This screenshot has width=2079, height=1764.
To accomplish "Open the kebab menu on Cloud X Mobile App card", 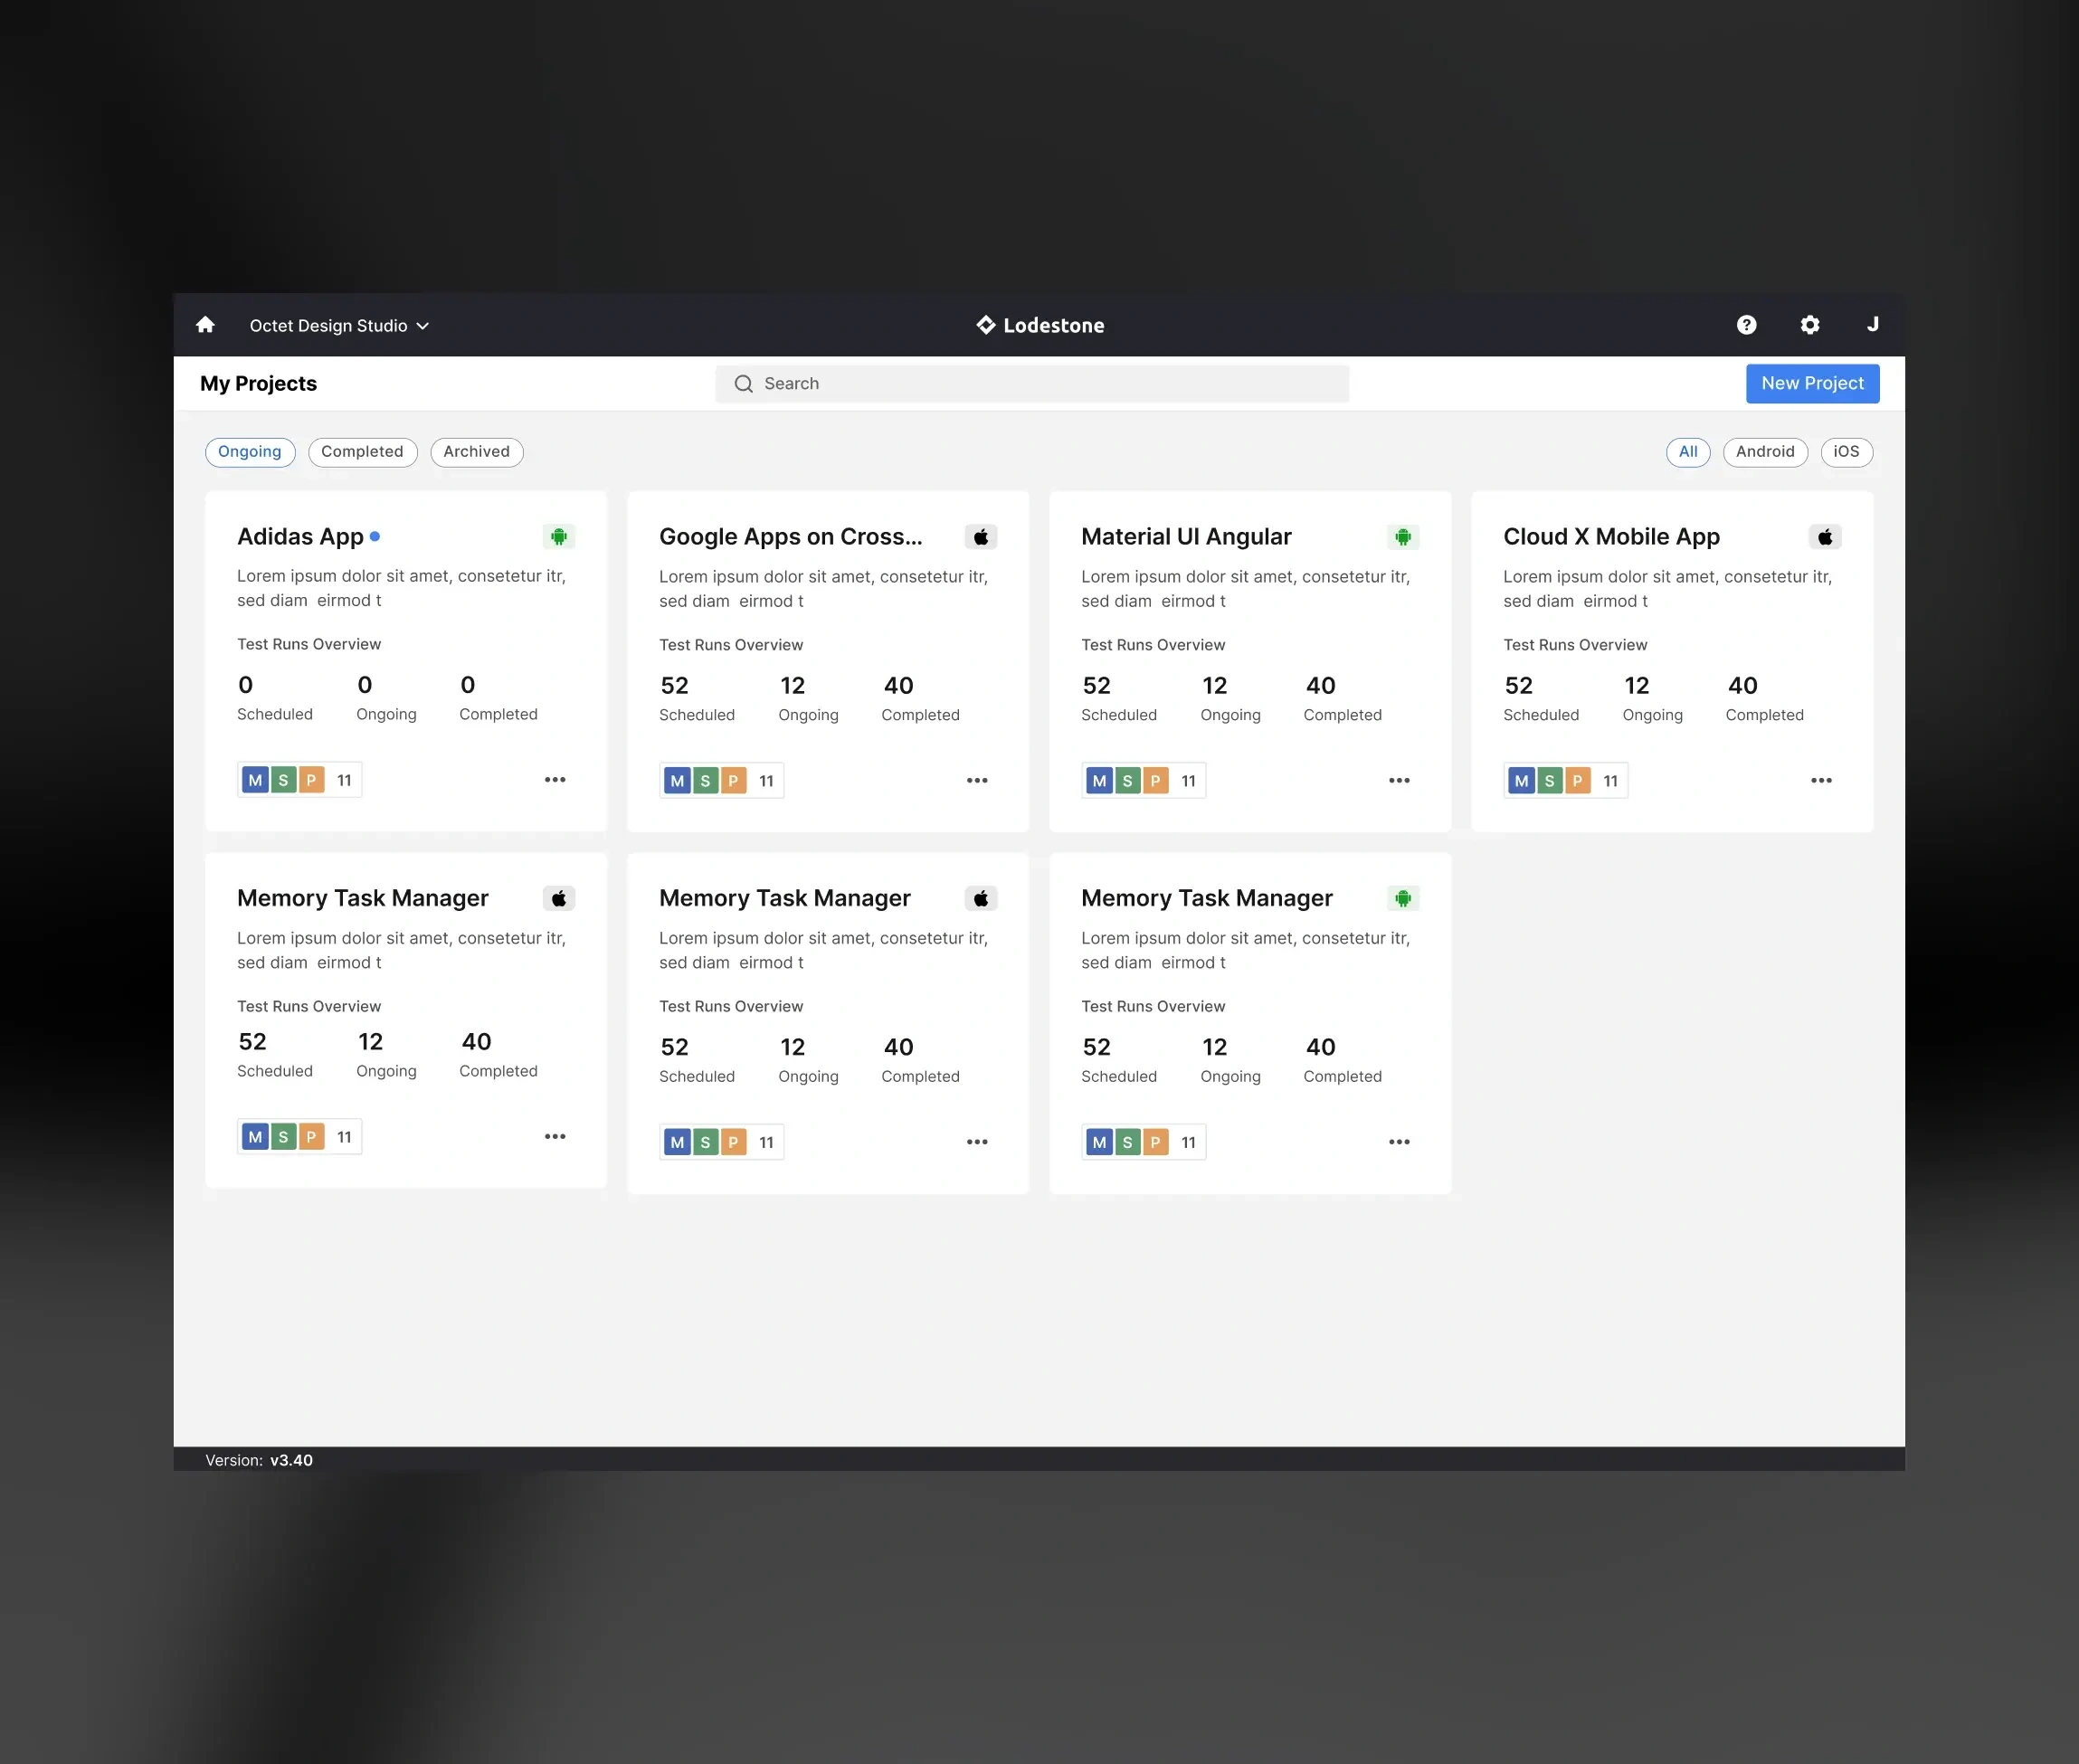I will [1821, 779].
